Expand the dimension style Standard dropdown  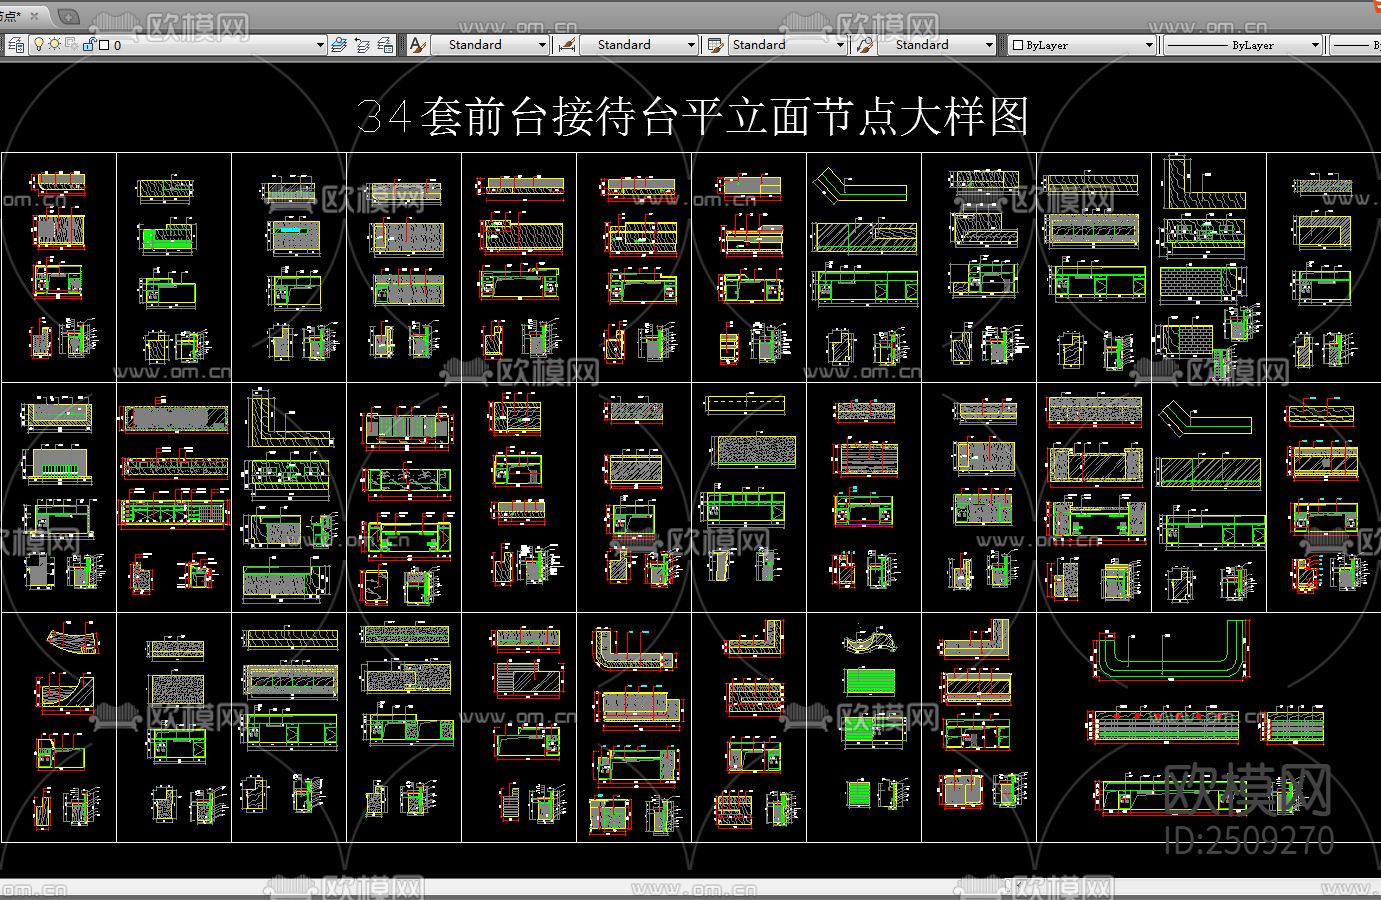click(691, 45)
